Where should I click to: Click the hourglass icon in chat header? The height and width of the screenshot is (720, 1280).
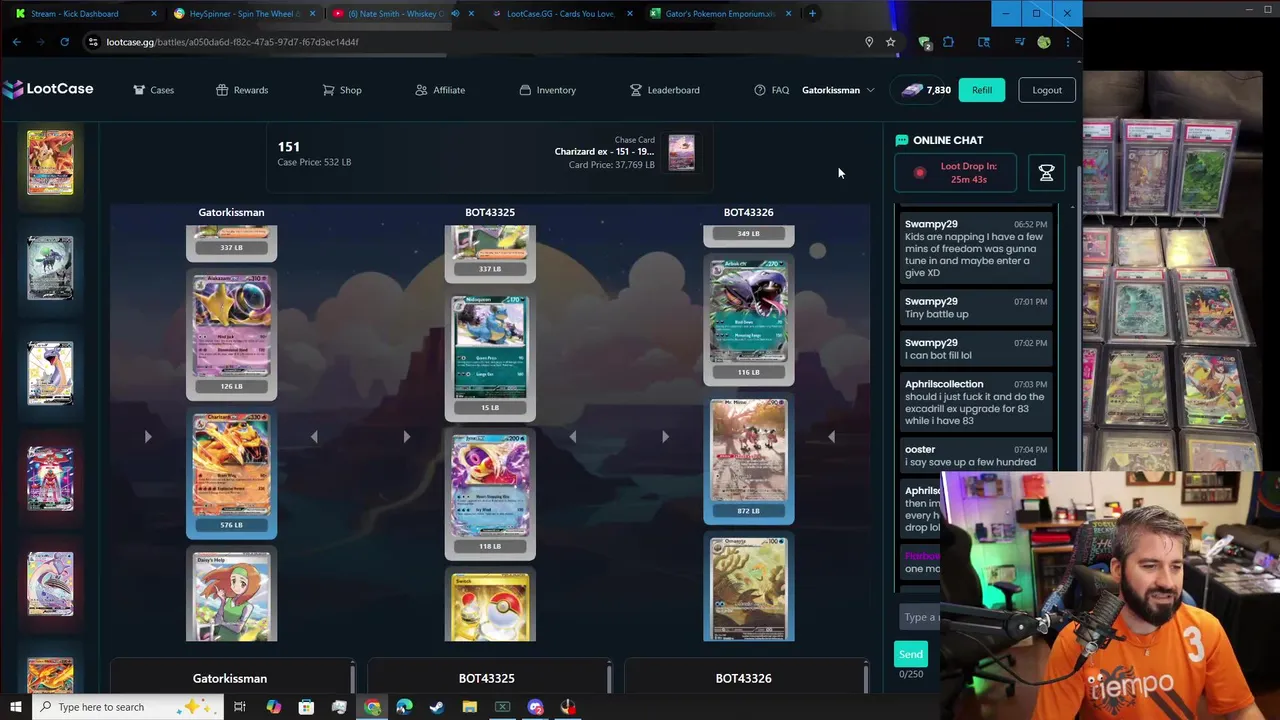click(x=1046, y=173)
